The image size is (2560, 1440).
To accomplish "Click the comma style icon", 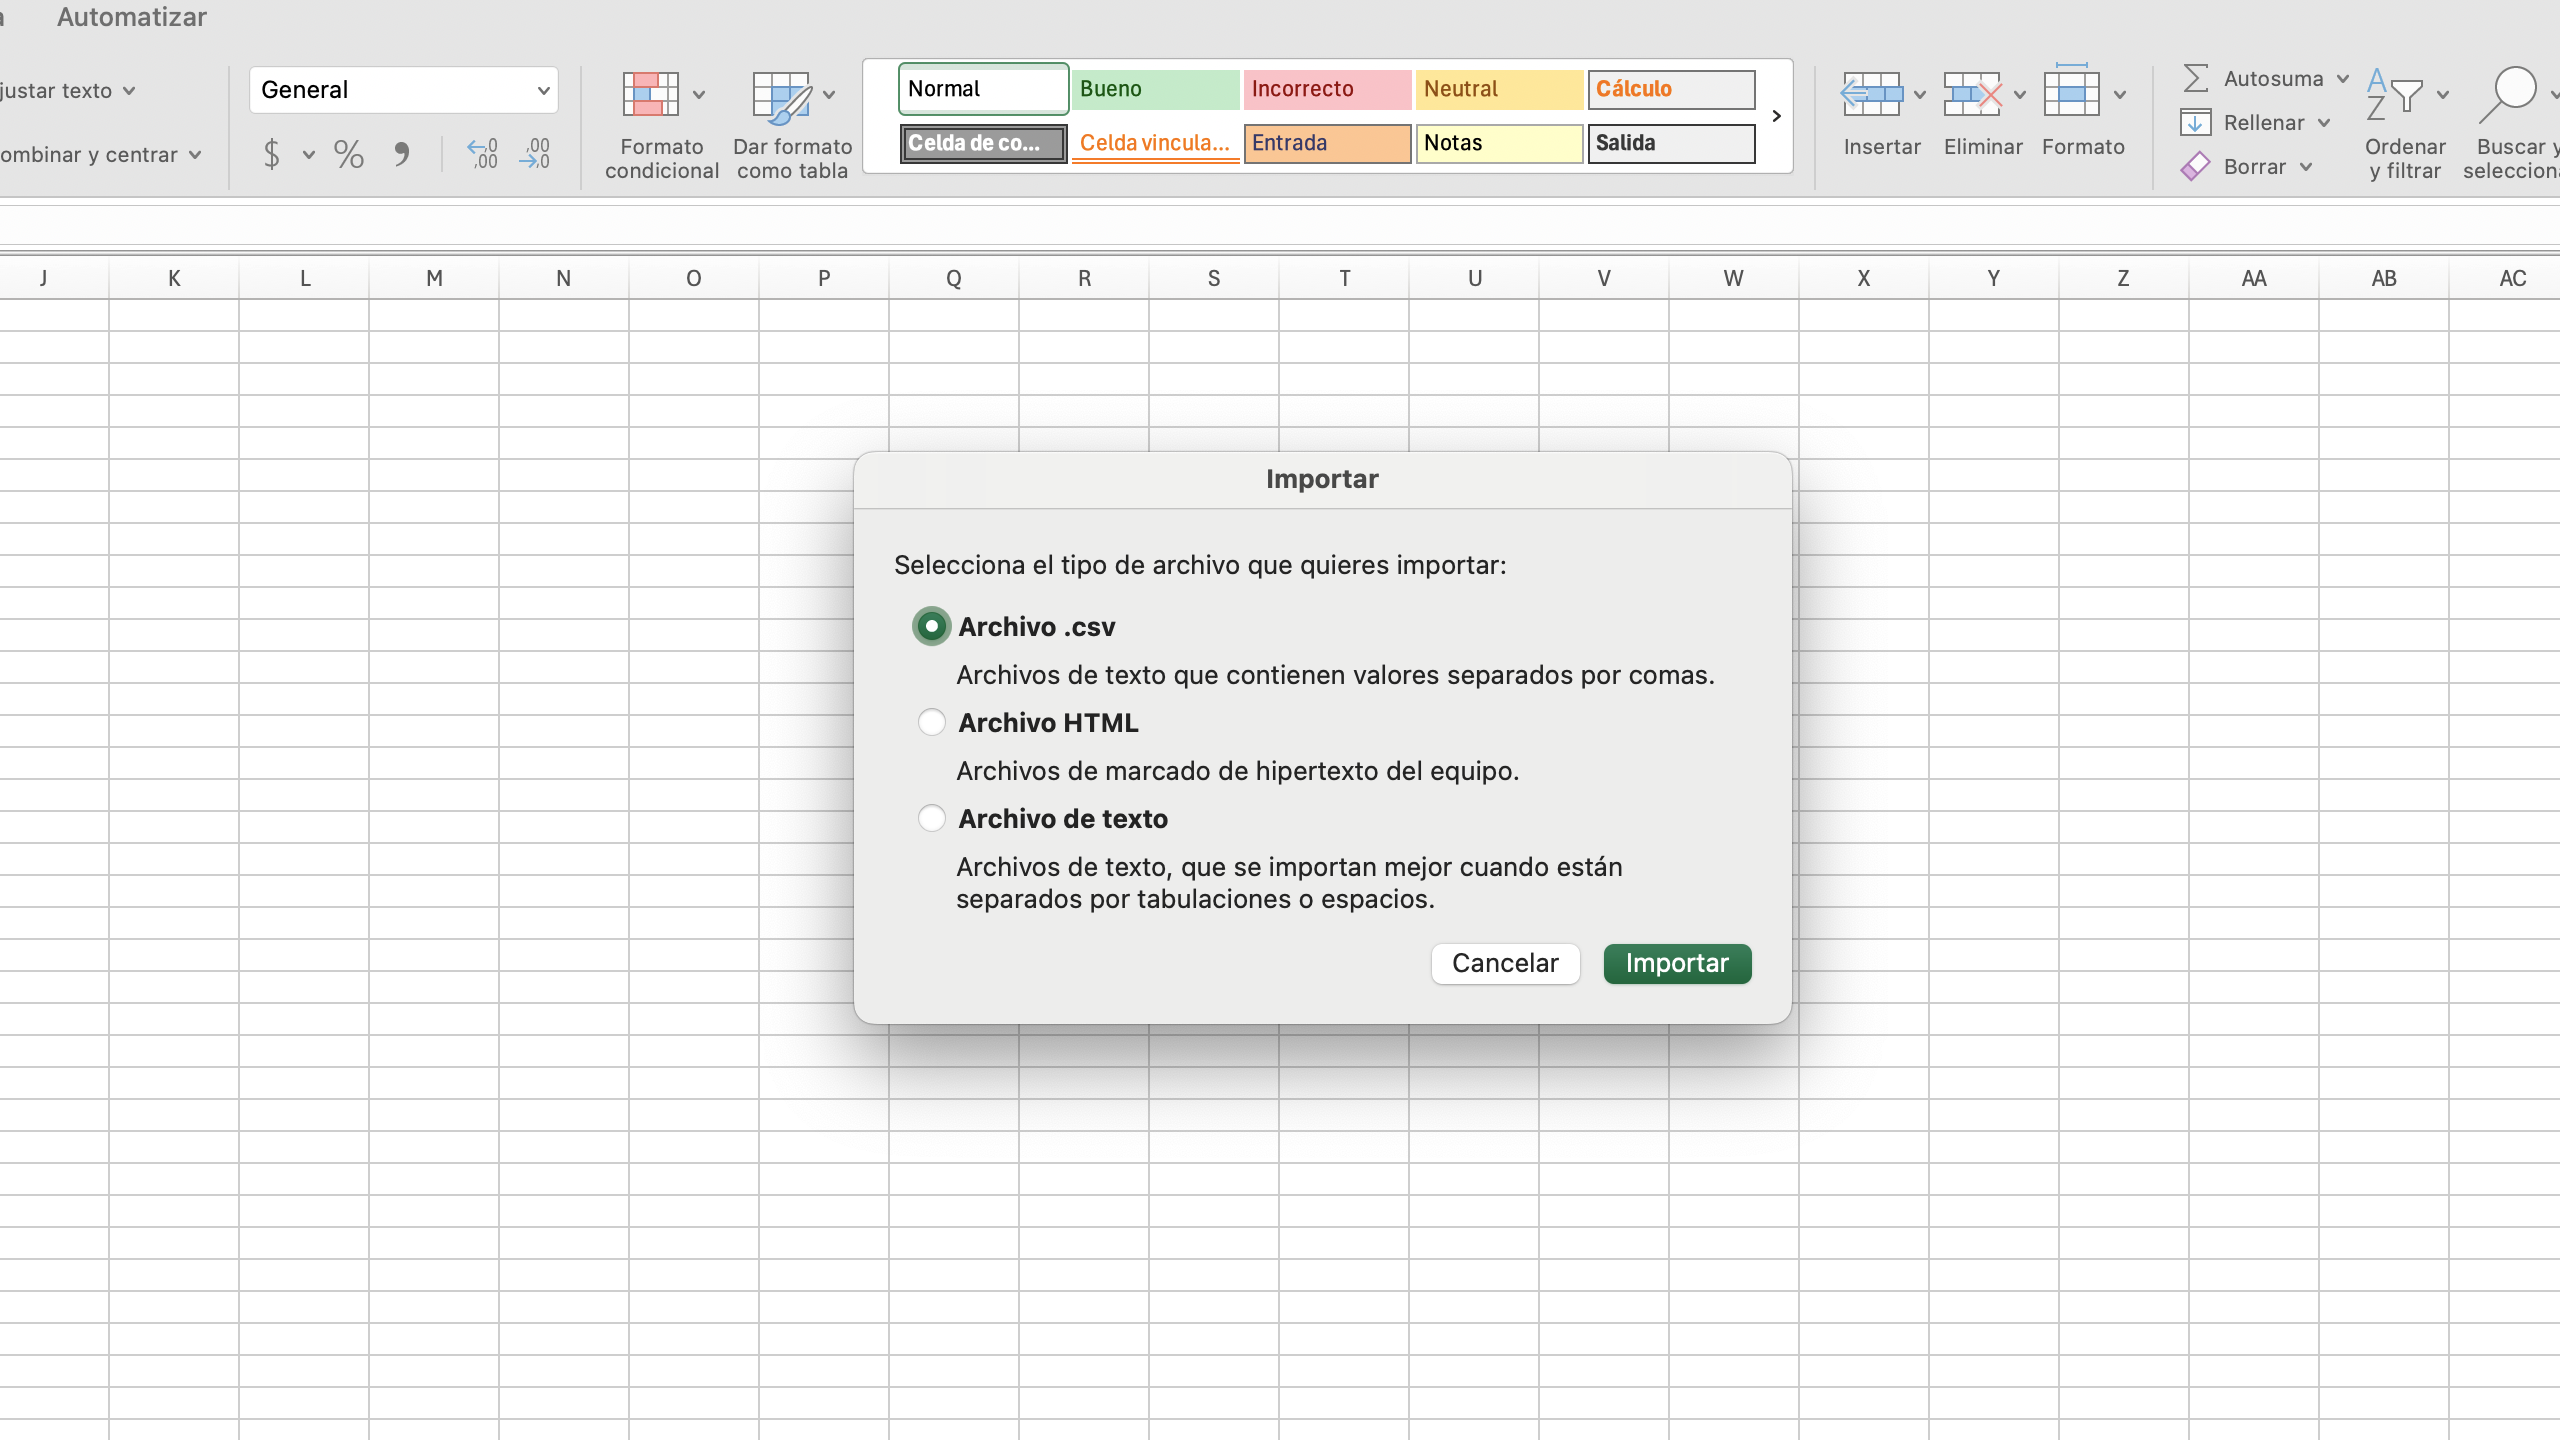I will click(401, 154).
